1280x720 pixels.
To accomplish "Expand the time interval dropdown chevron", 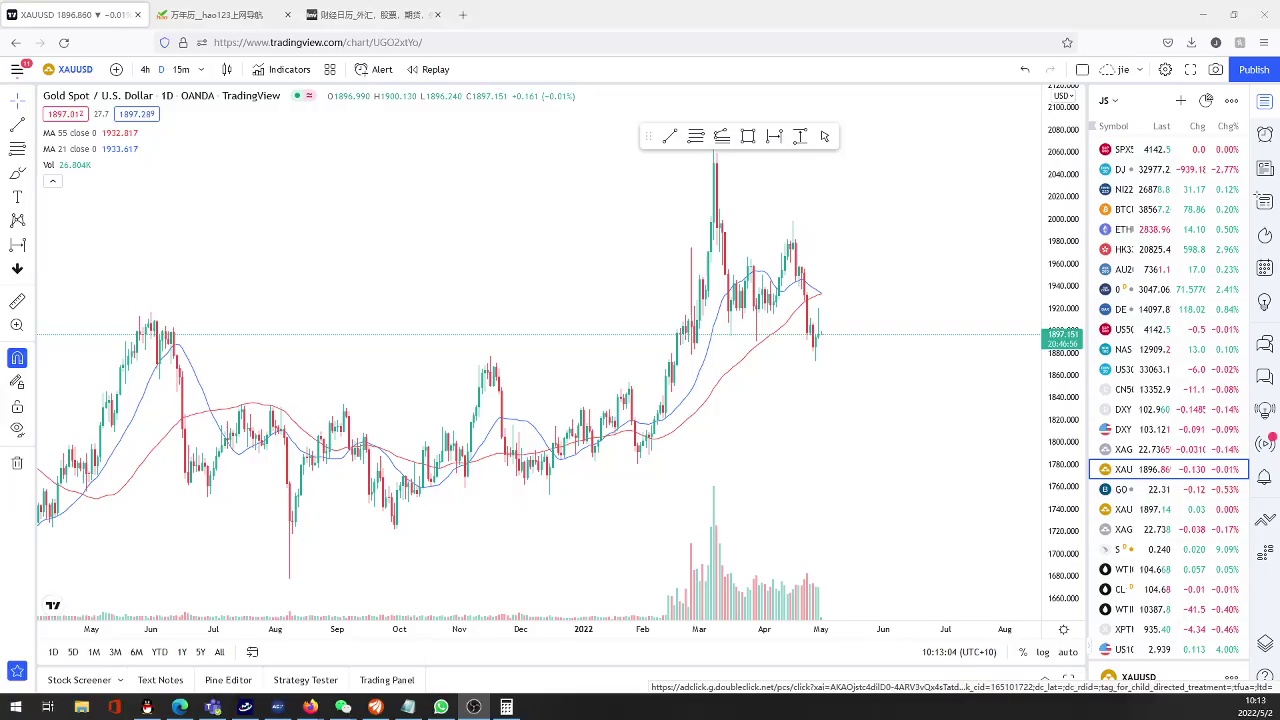I will [x=201, y=69].
